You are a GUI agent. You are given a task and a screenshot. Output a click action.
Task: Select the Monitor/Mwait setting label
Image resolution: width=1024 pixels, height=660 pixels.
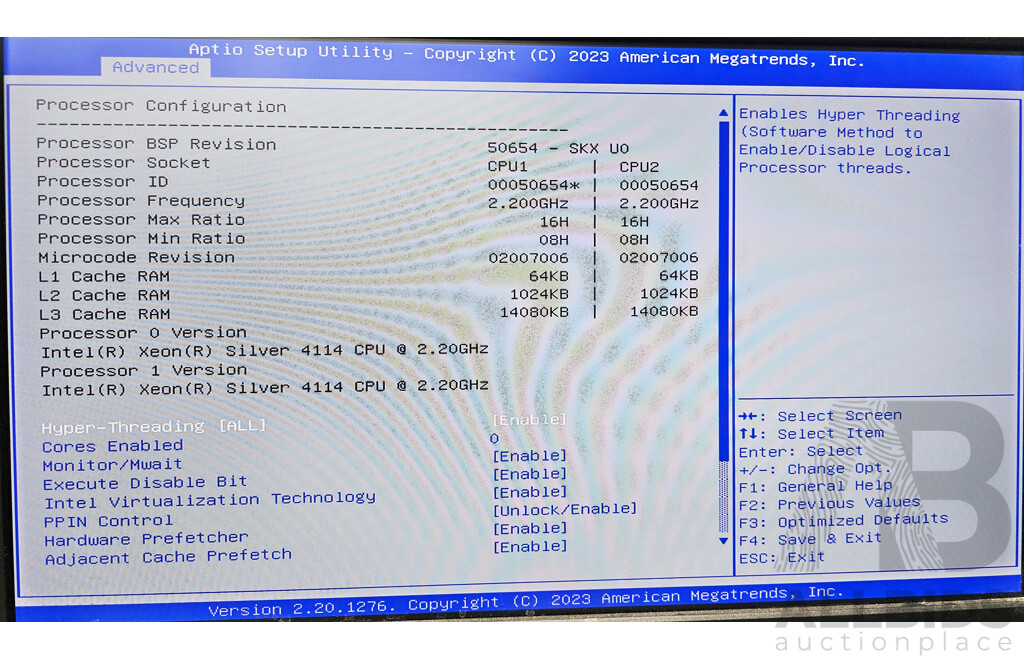(x=112, y=464)
